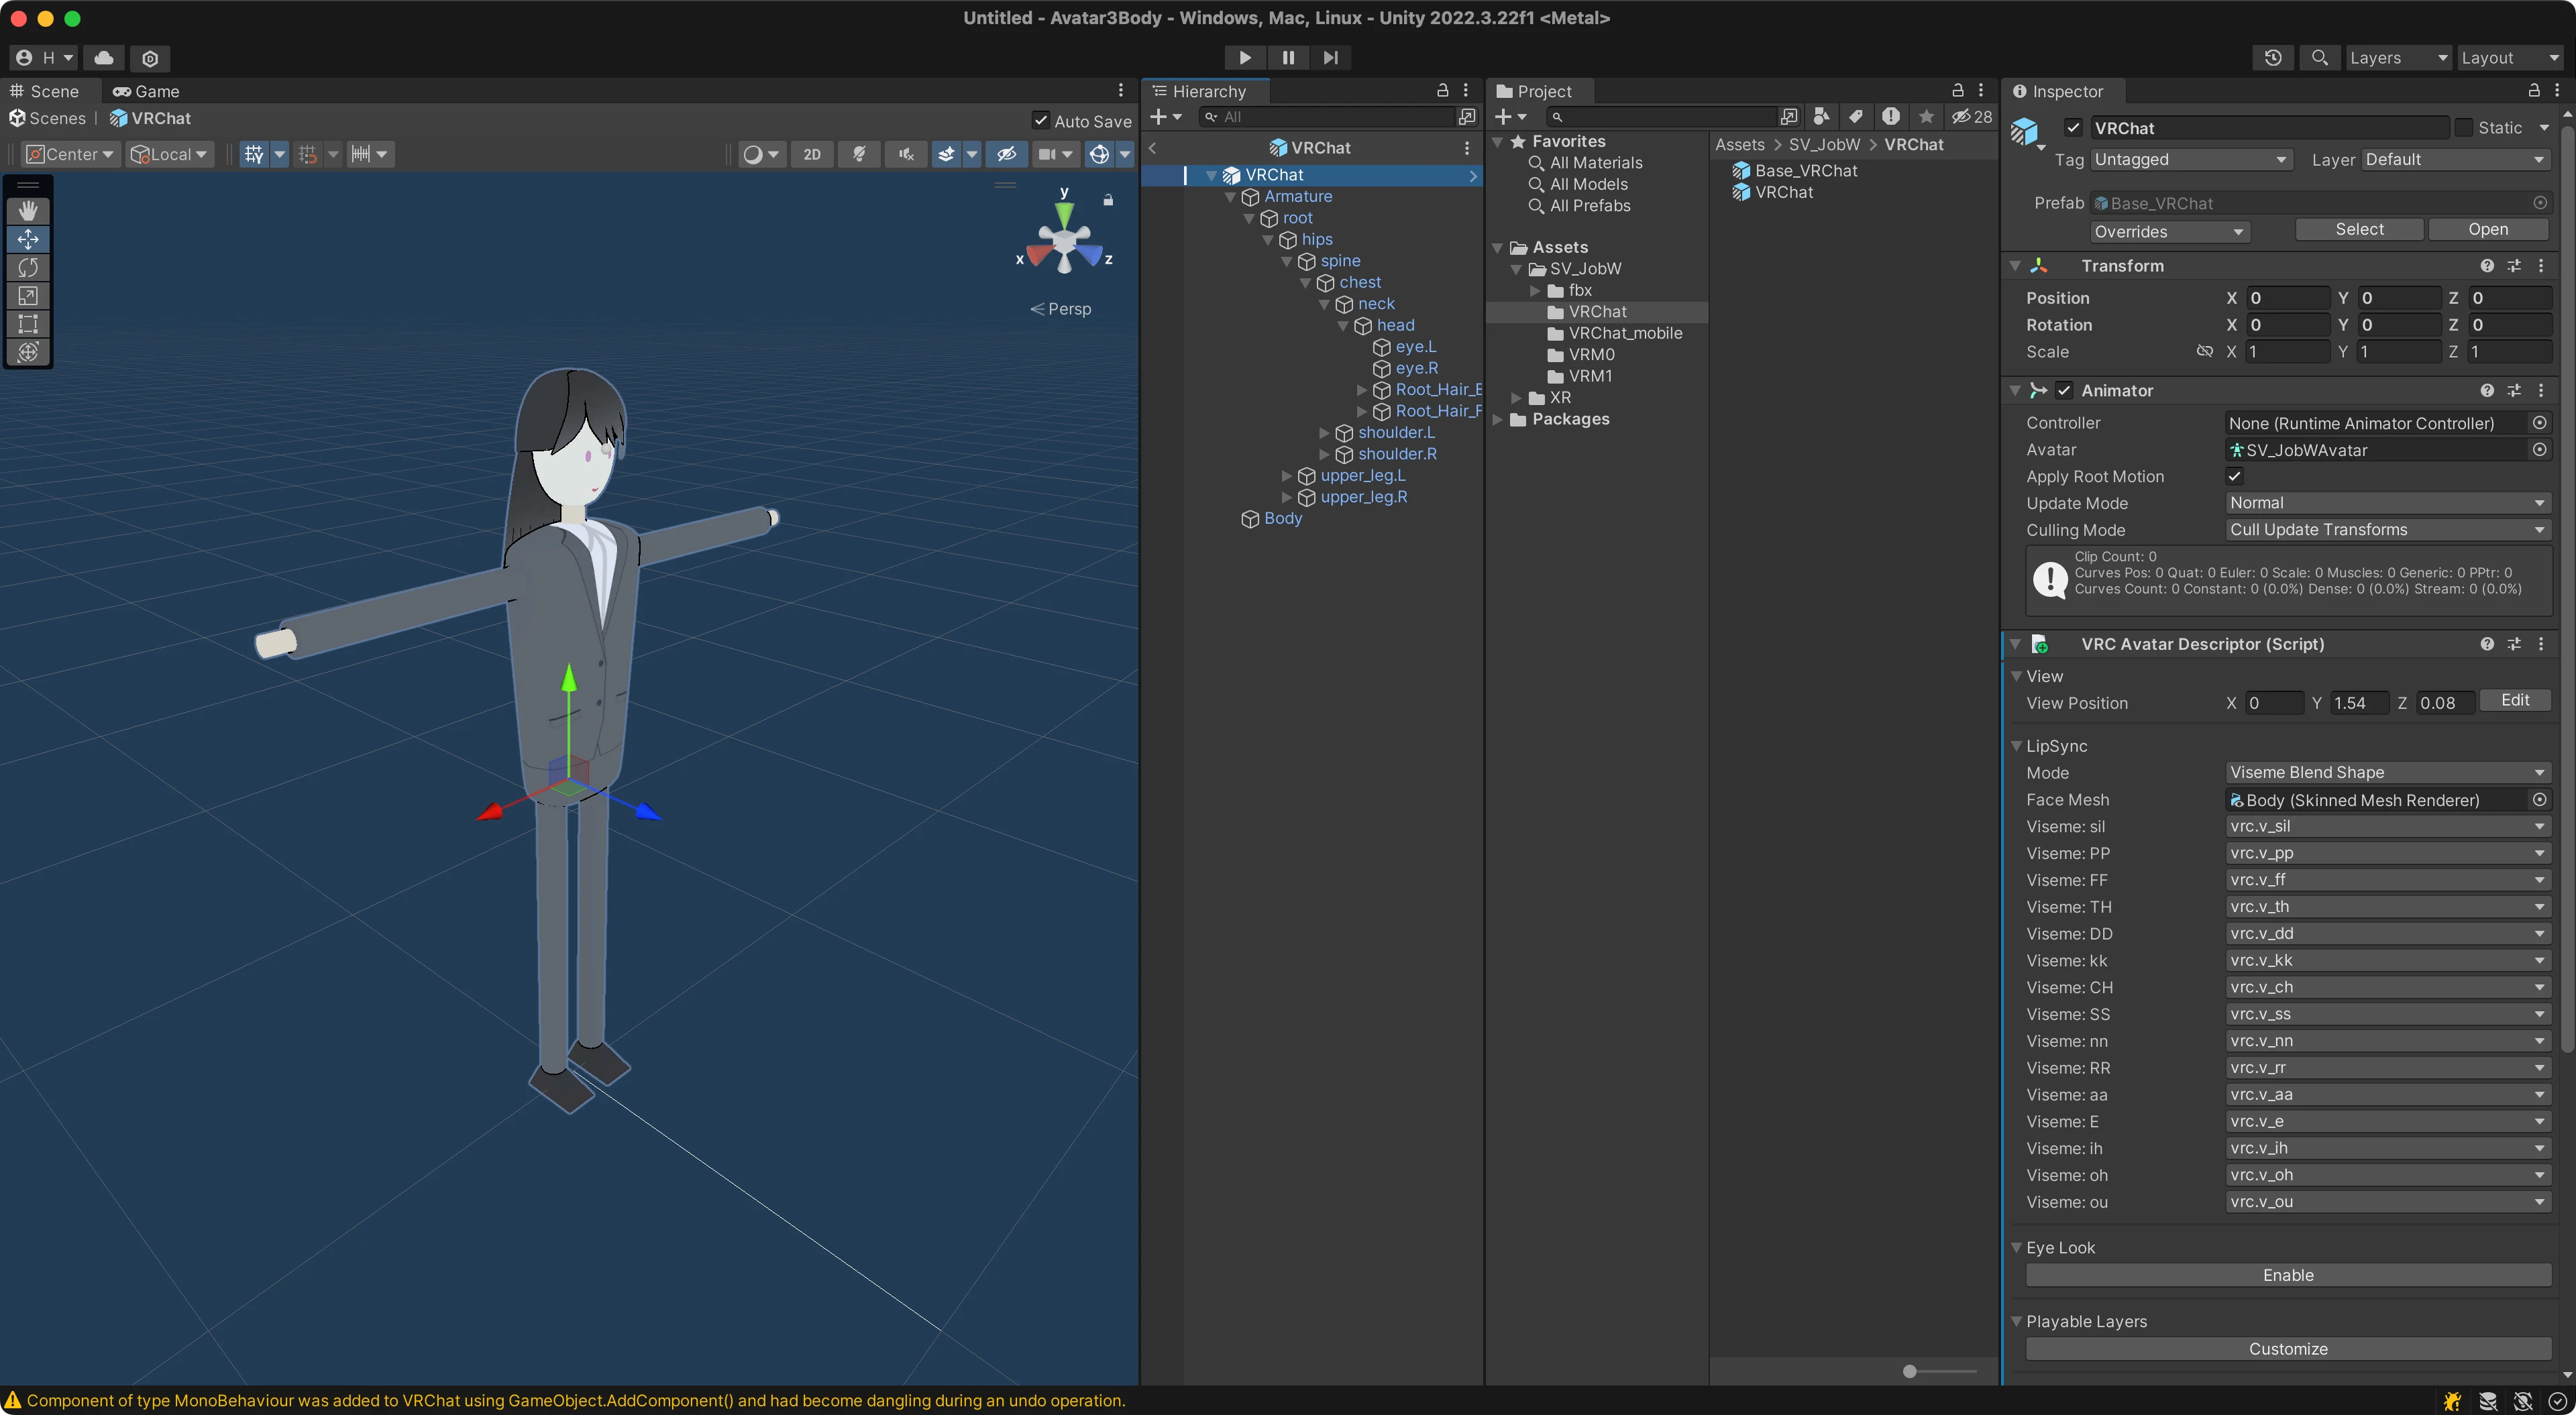Click the Play button

[1245, 58]
